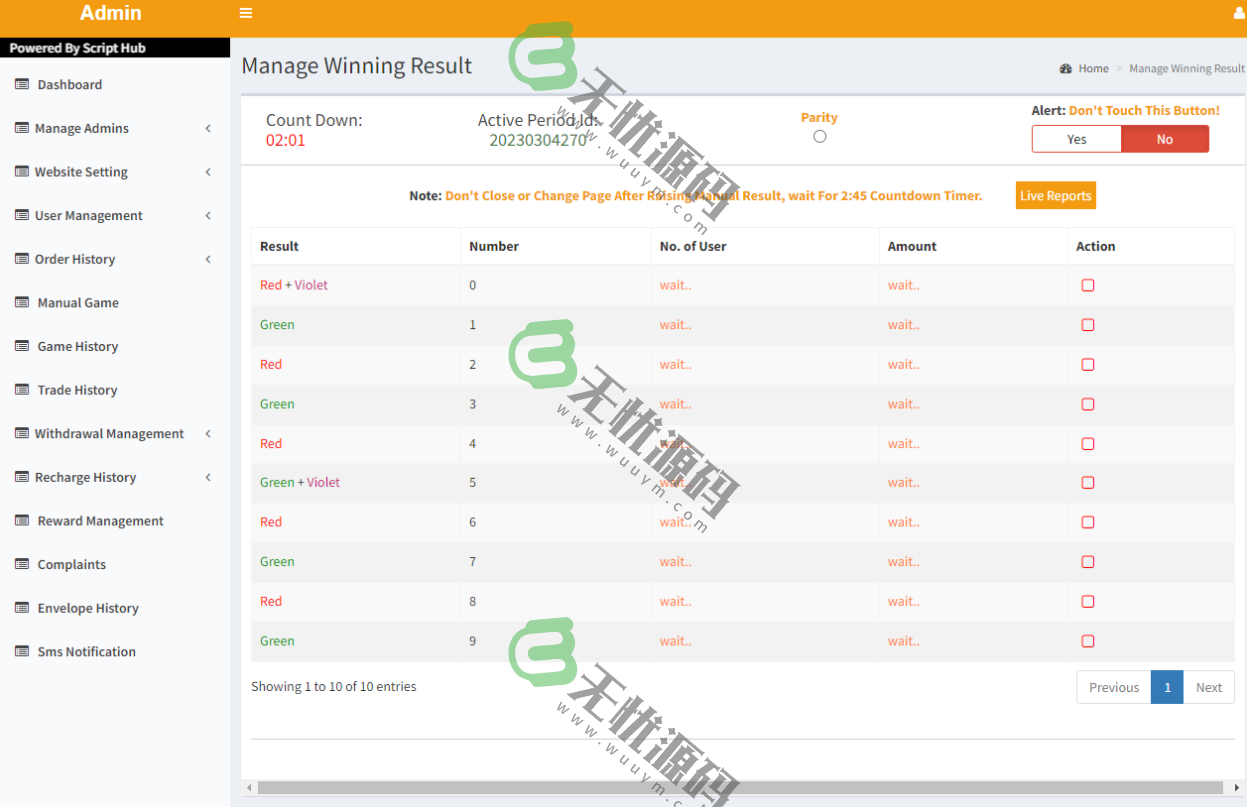The height and width of the screenshot is (807, 1247).
Task: Click the Complaints sidebar icon
Action: pos(22,564)
